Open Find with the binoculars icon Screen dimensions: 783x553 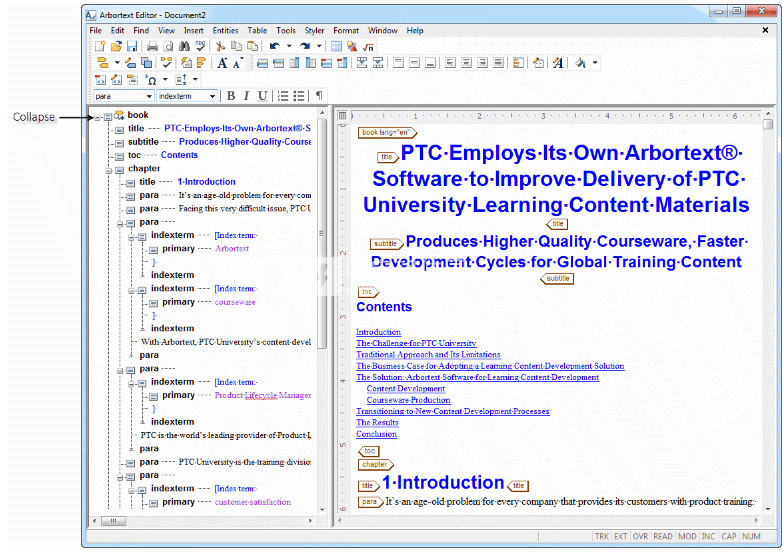184,46
